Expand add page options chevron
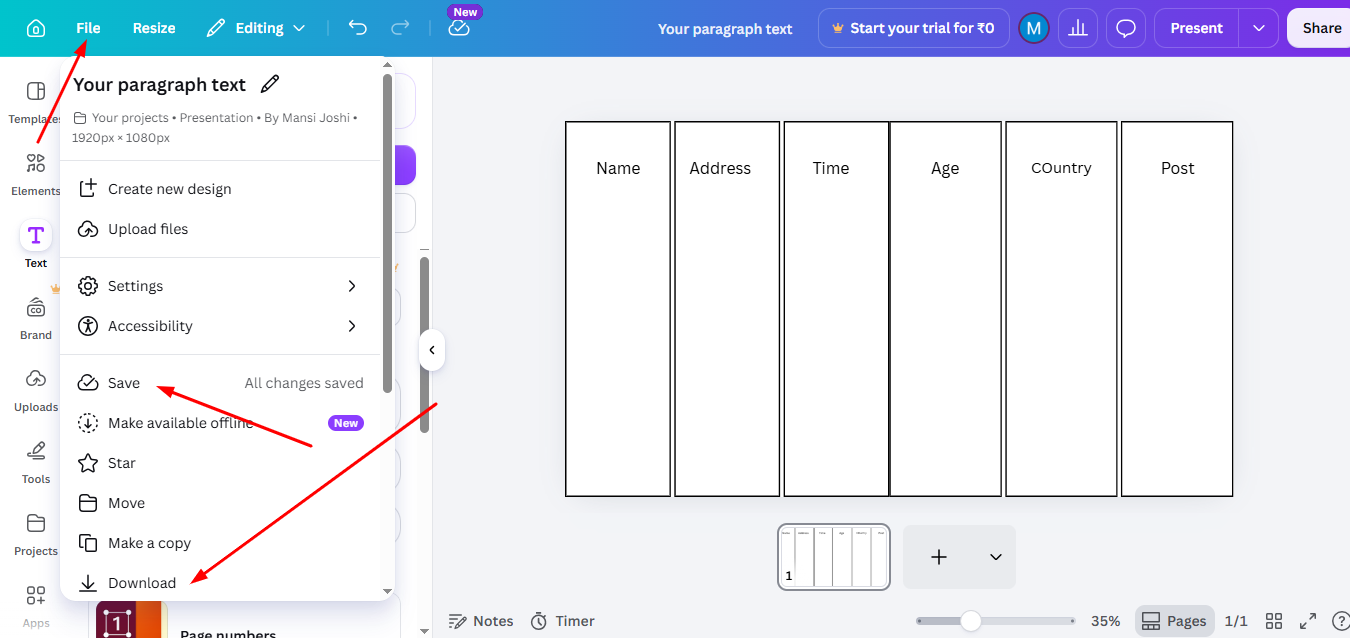The height and width of the screenshot is (638, 1350). tap(995, 557)
